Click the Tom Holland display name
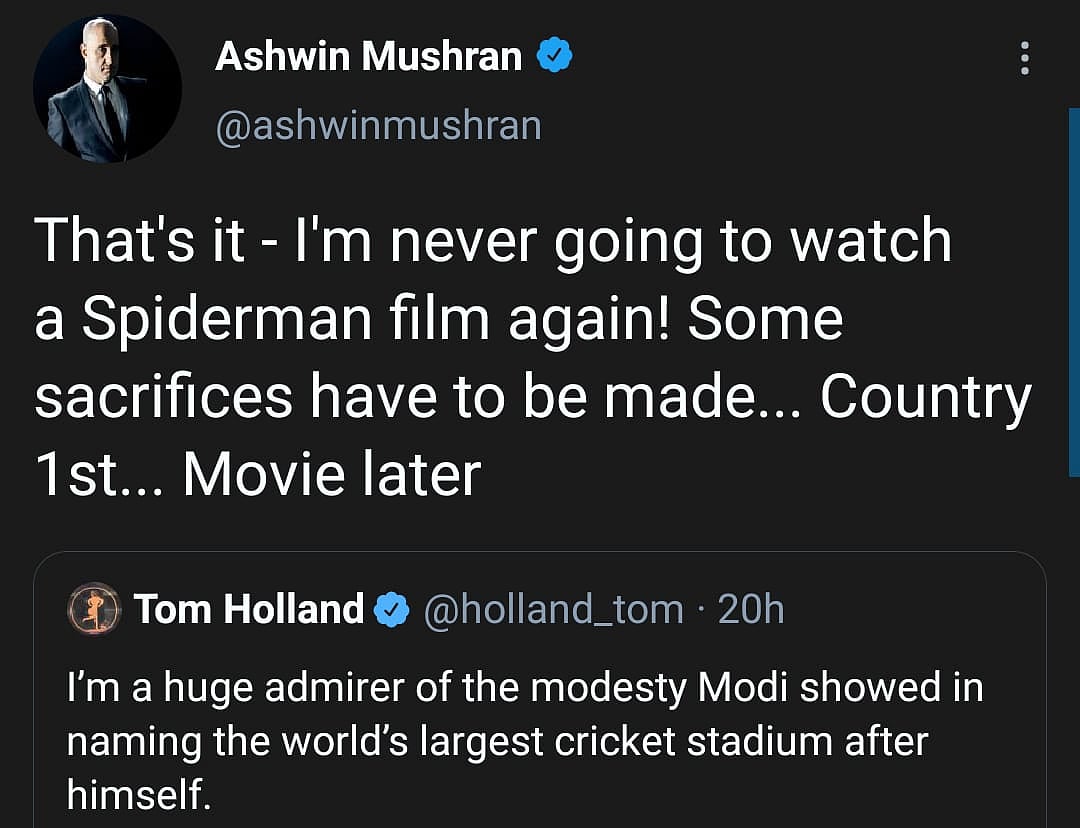 pyautogui.click(x=249, y=609)
